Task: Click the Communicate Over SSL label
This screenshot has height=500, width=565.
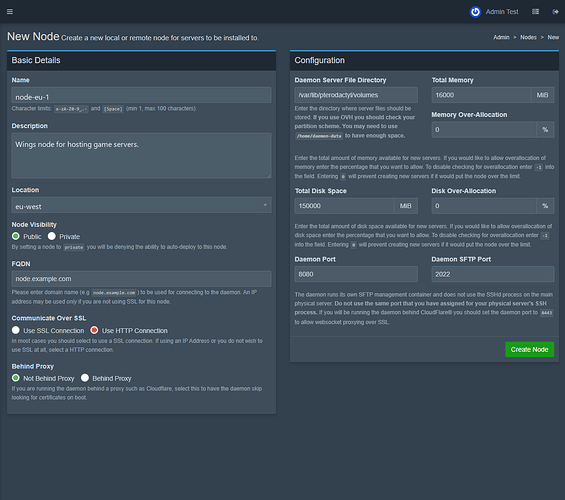Action: (x=49, y=318)
